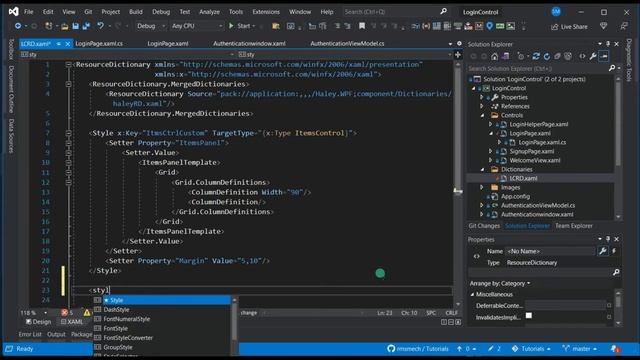This screenshot has height=360, width=640.
Task: Click the Open File folder icon
Action: [x=64, y=26]
